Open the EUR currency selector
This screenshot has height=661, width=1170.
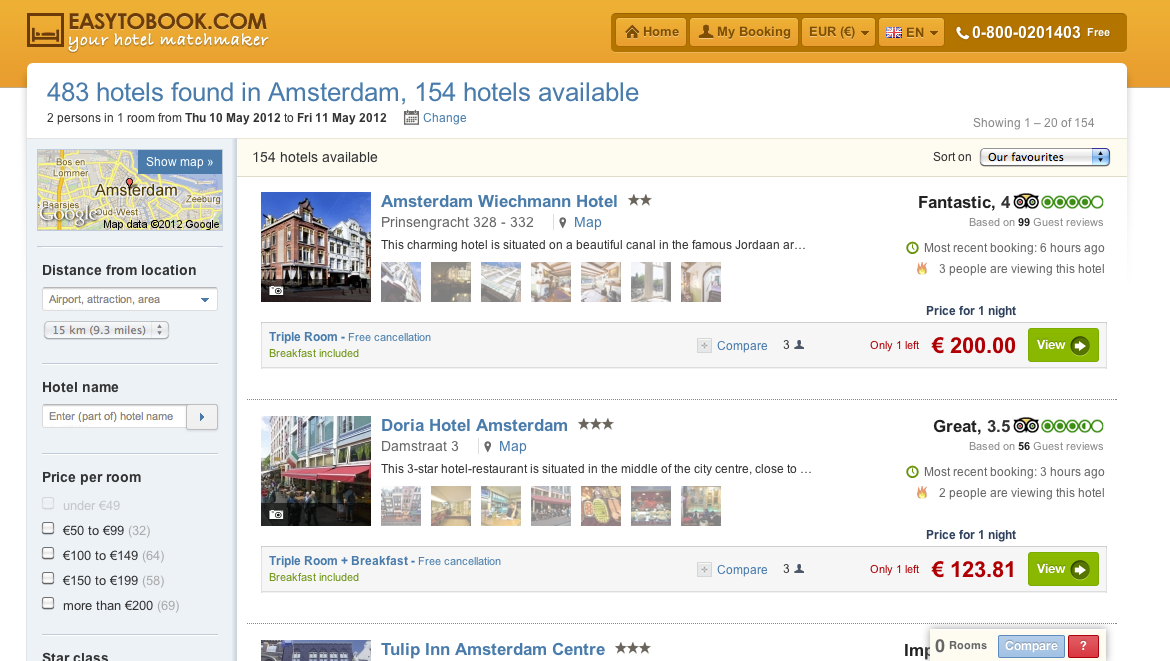pyautogui.click(x=838, y=32)
